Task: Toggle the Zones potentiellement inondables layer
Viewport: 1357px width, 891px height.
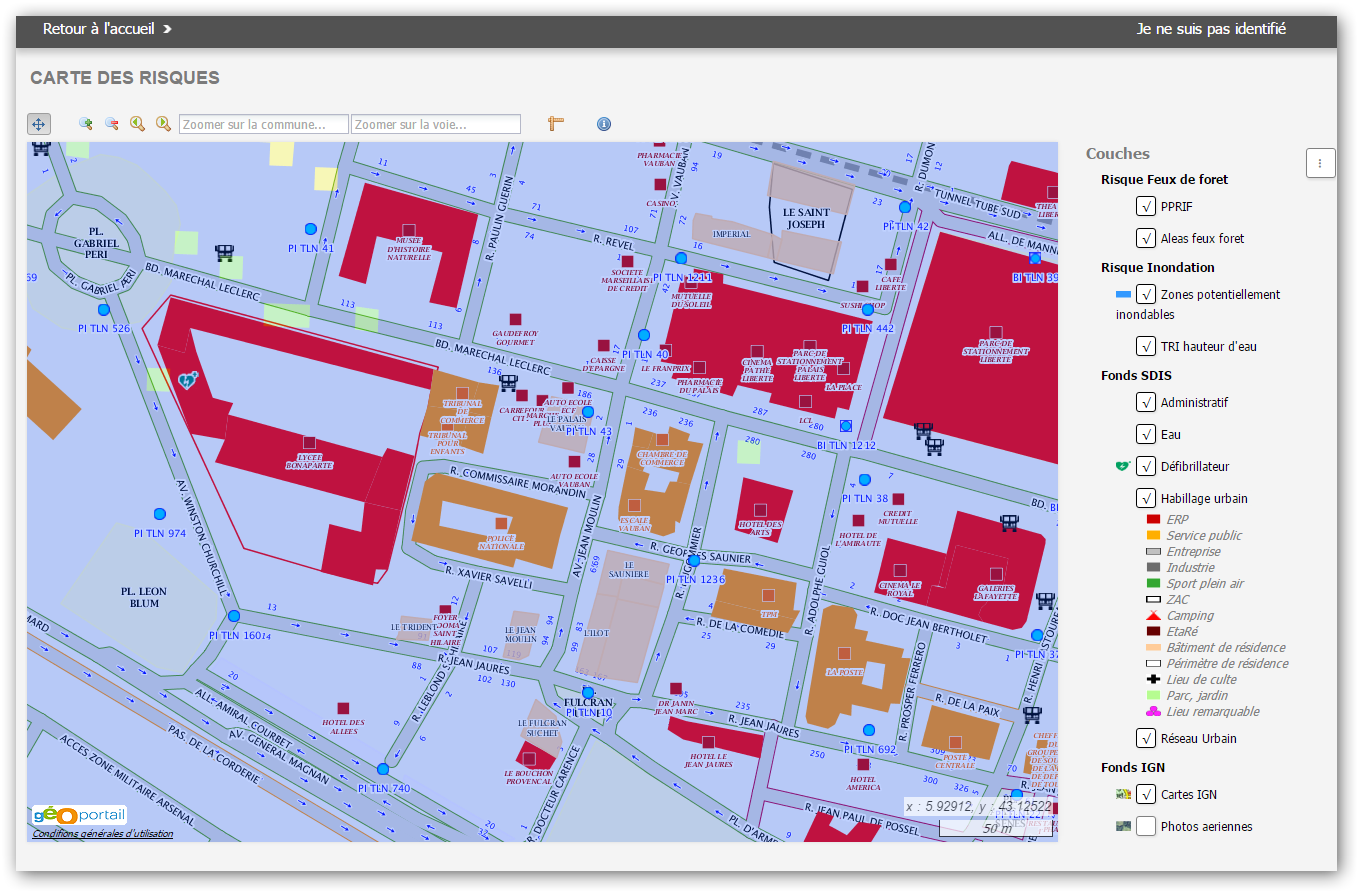Action: pos(1146,295)
